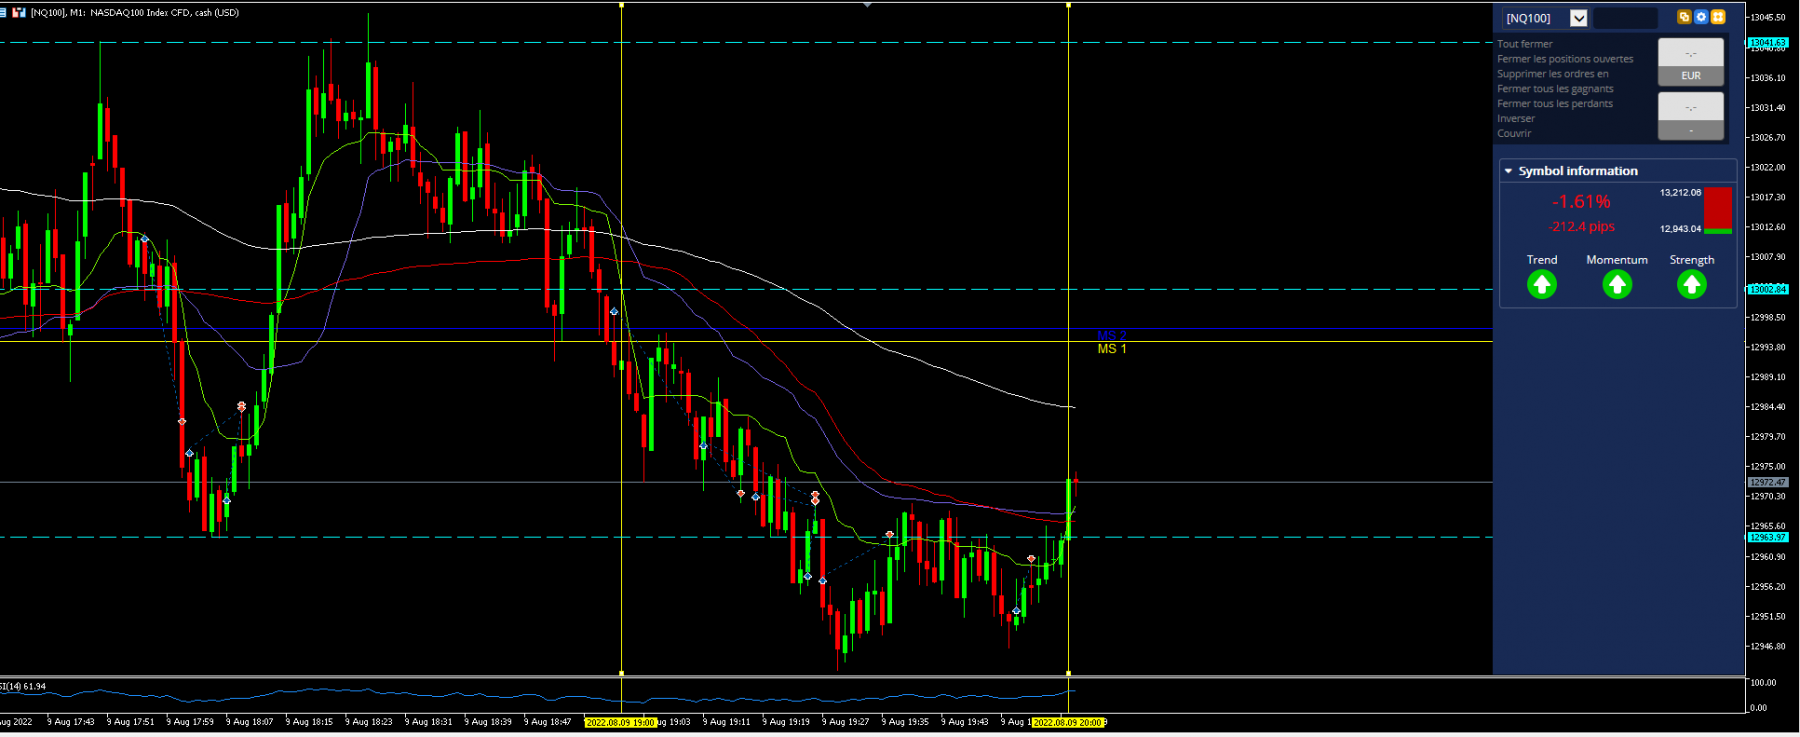
Task: Click the 2022.08.09 19:00 timeline marker
Action: point(620,722)
